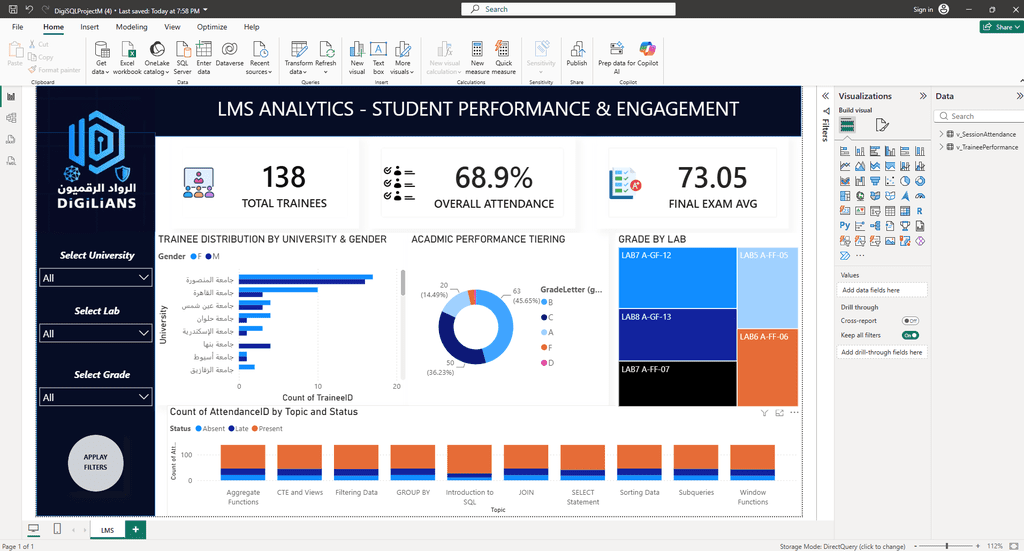Open the Optimize ribbon tab
Viewport: 1024px width, 551px height.
[212, 27]
